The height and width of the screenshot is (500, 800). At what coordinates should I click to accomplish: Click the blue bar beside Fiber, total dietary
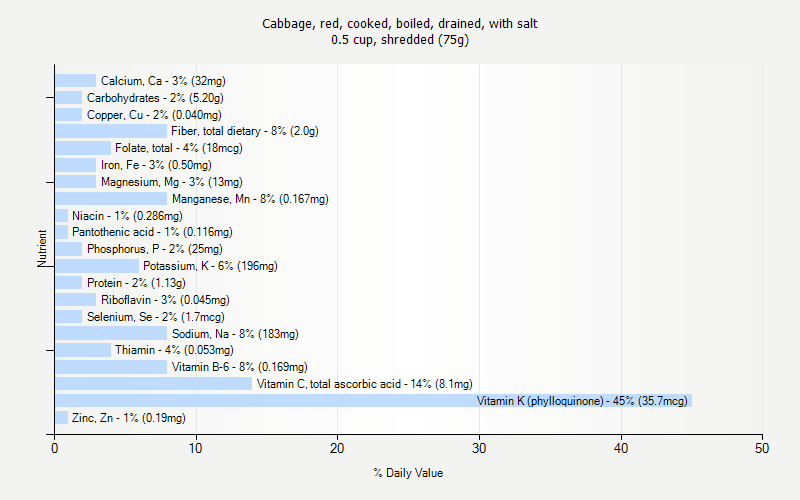click(x=111, y=131)
